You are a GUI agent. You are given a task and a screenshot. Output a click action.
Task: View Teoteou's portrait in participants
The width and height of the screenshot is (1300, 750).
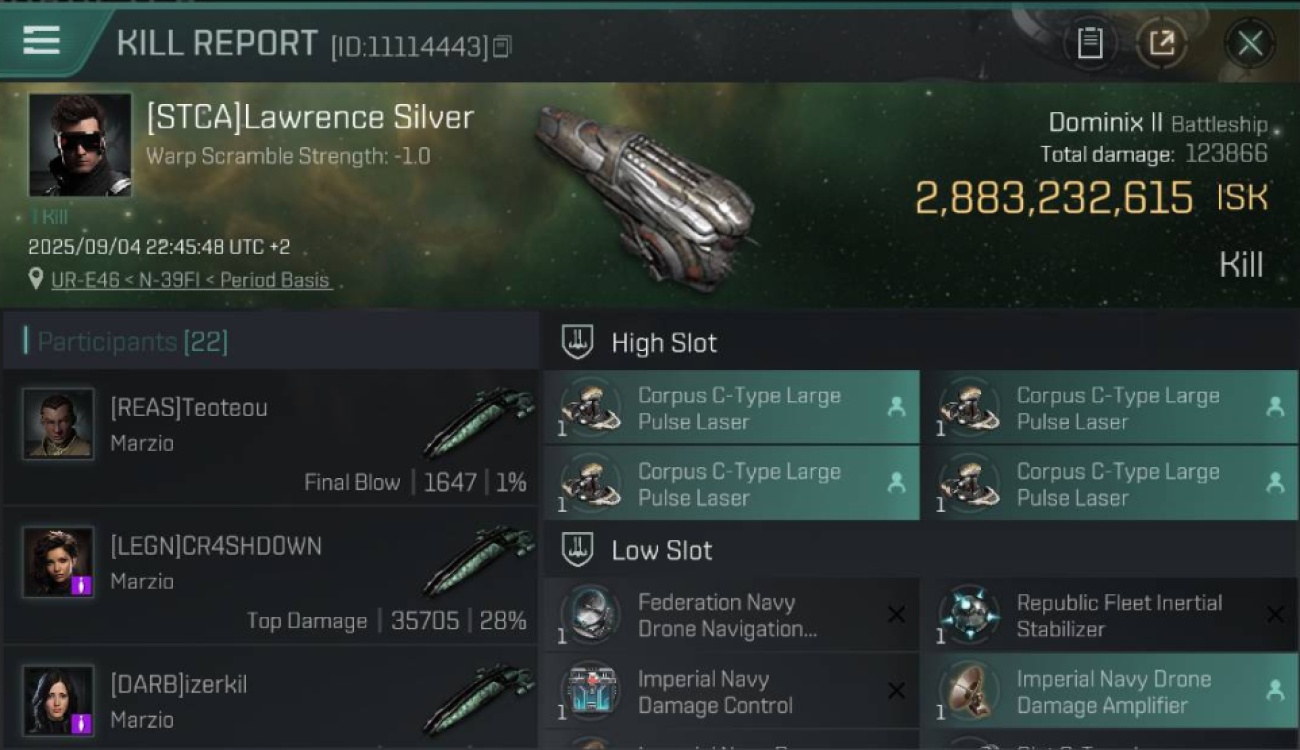pyautogui.click(x=59, y=424)
